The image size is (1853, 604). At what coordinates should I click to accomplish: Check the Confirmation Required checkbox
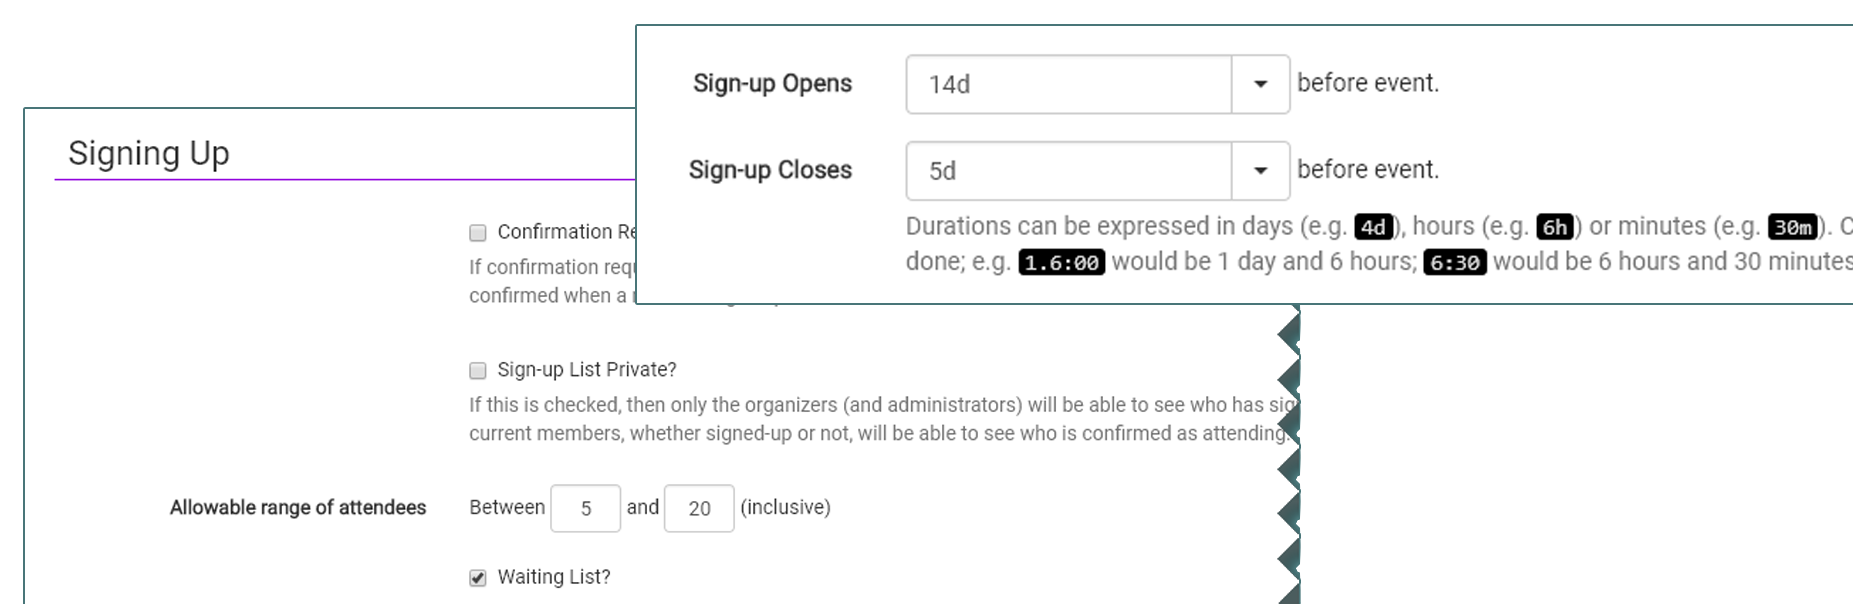pos(478,233)
